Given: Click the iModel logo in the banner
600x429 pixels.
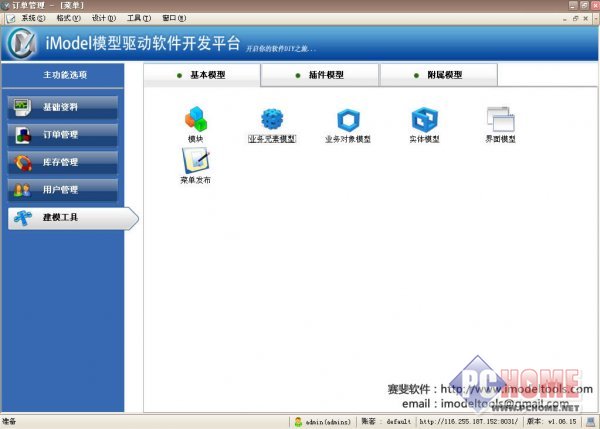Looking at the screenshot, I should click(x=22, y=44).
